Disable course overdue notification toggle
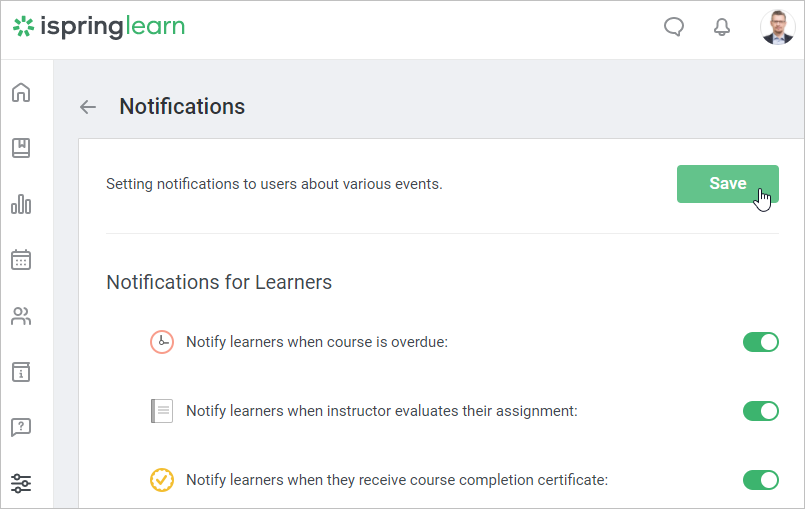The height and width of the screenshot is (509, 805). (760, 342)
